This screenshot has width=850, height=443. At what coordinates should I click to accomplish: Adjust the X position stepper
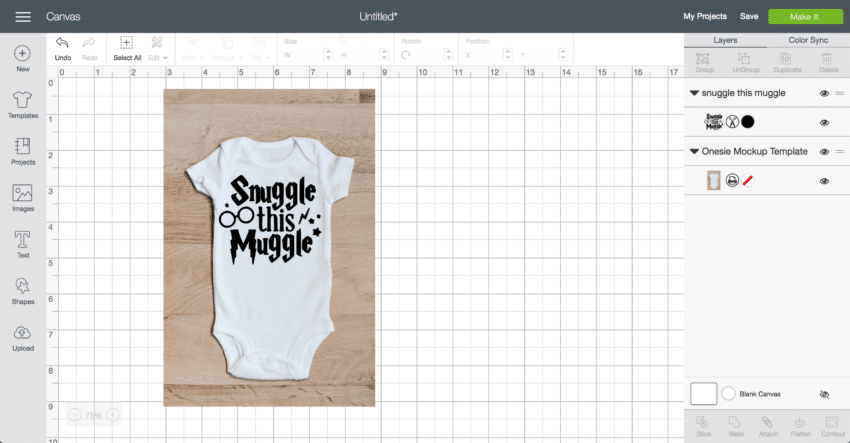coord(507,55)
